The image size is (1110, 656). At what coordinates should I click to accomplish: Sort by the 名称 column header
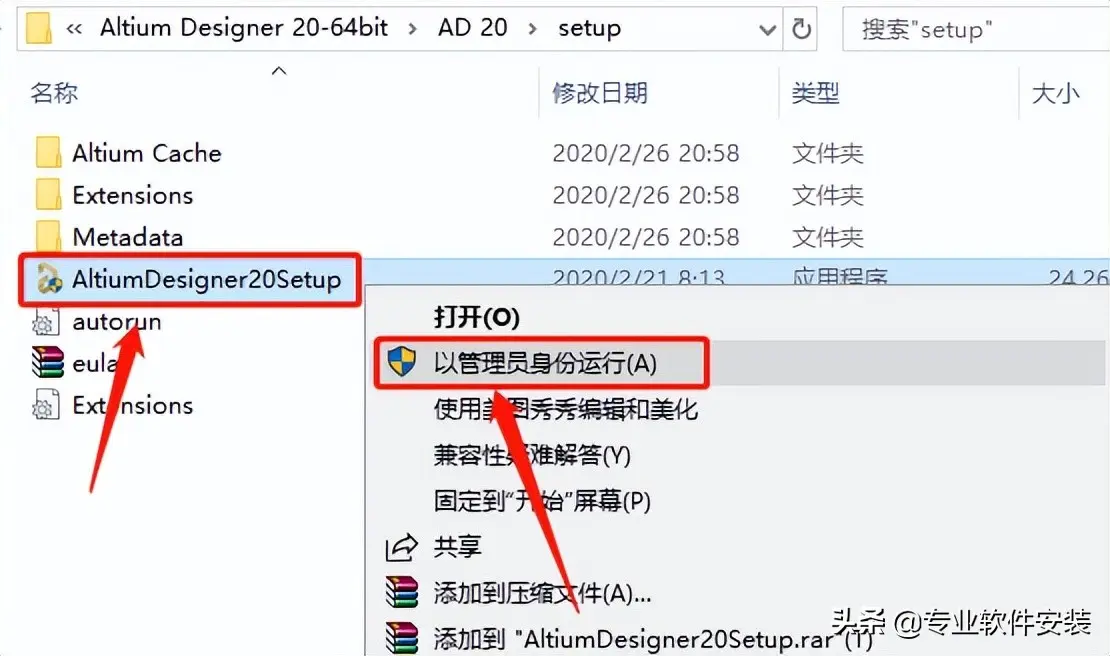(54, 93)
